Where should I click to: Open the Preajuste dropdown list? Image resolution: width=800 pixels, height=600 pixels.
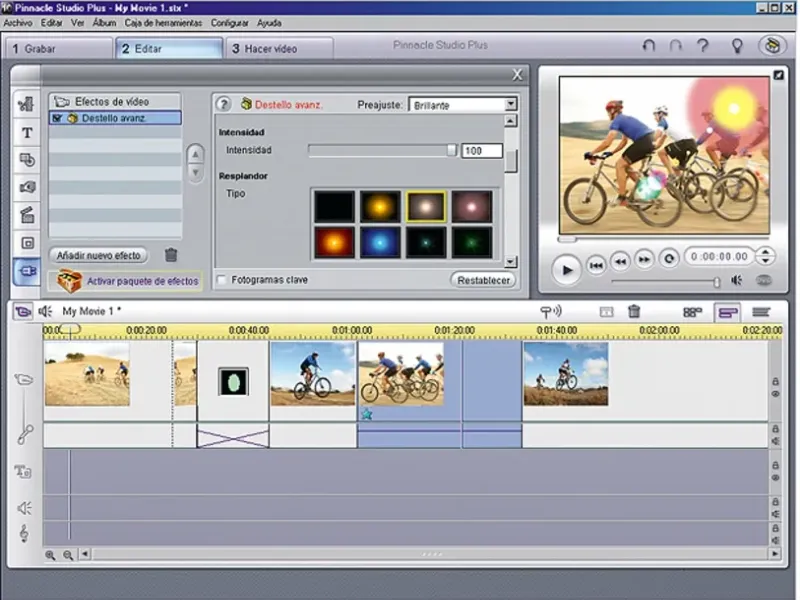click(510, 104)
